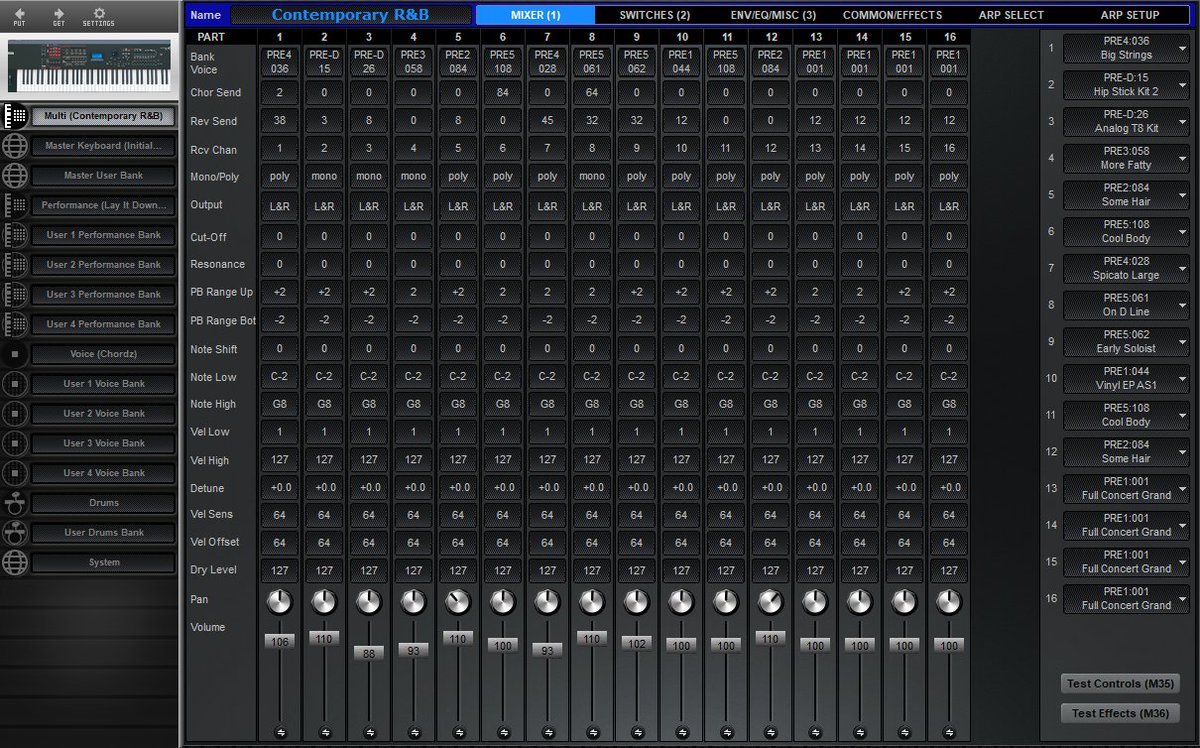
Task: Toggle Mono/Poly setting for part 16
Action: point(948,176)
